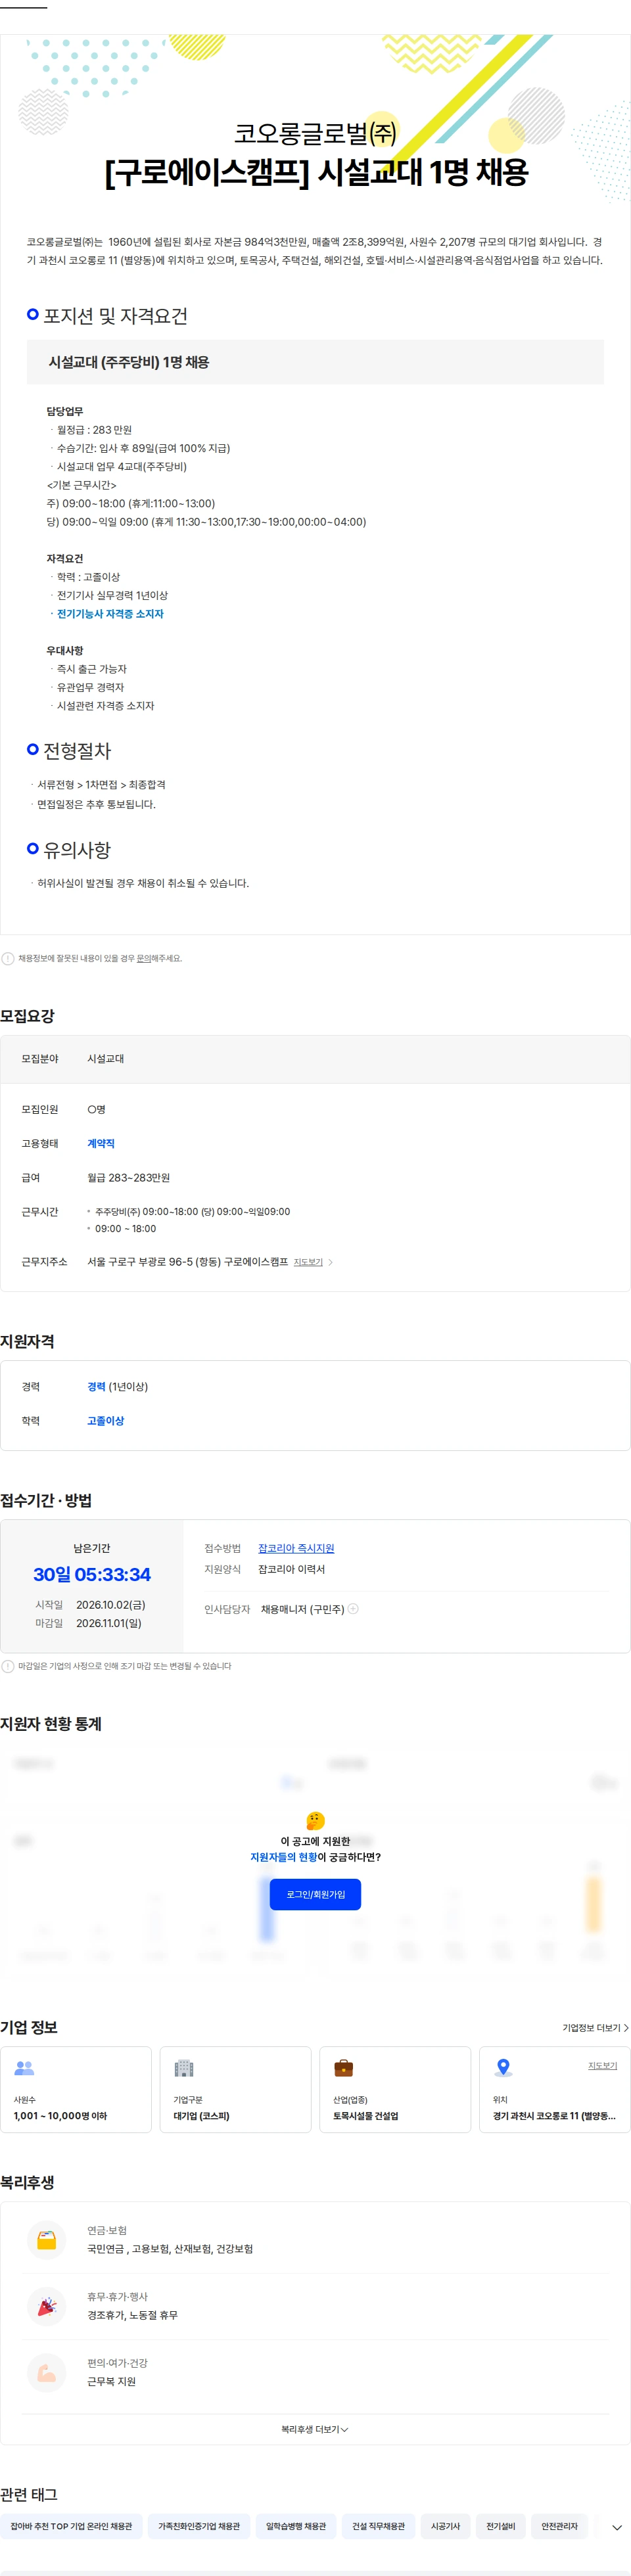Click 시설교대 (주주당비) 1명 채용 heading
Image resolution: width=631 pixels, height=2576 pixels.
[x=129, y=362]
